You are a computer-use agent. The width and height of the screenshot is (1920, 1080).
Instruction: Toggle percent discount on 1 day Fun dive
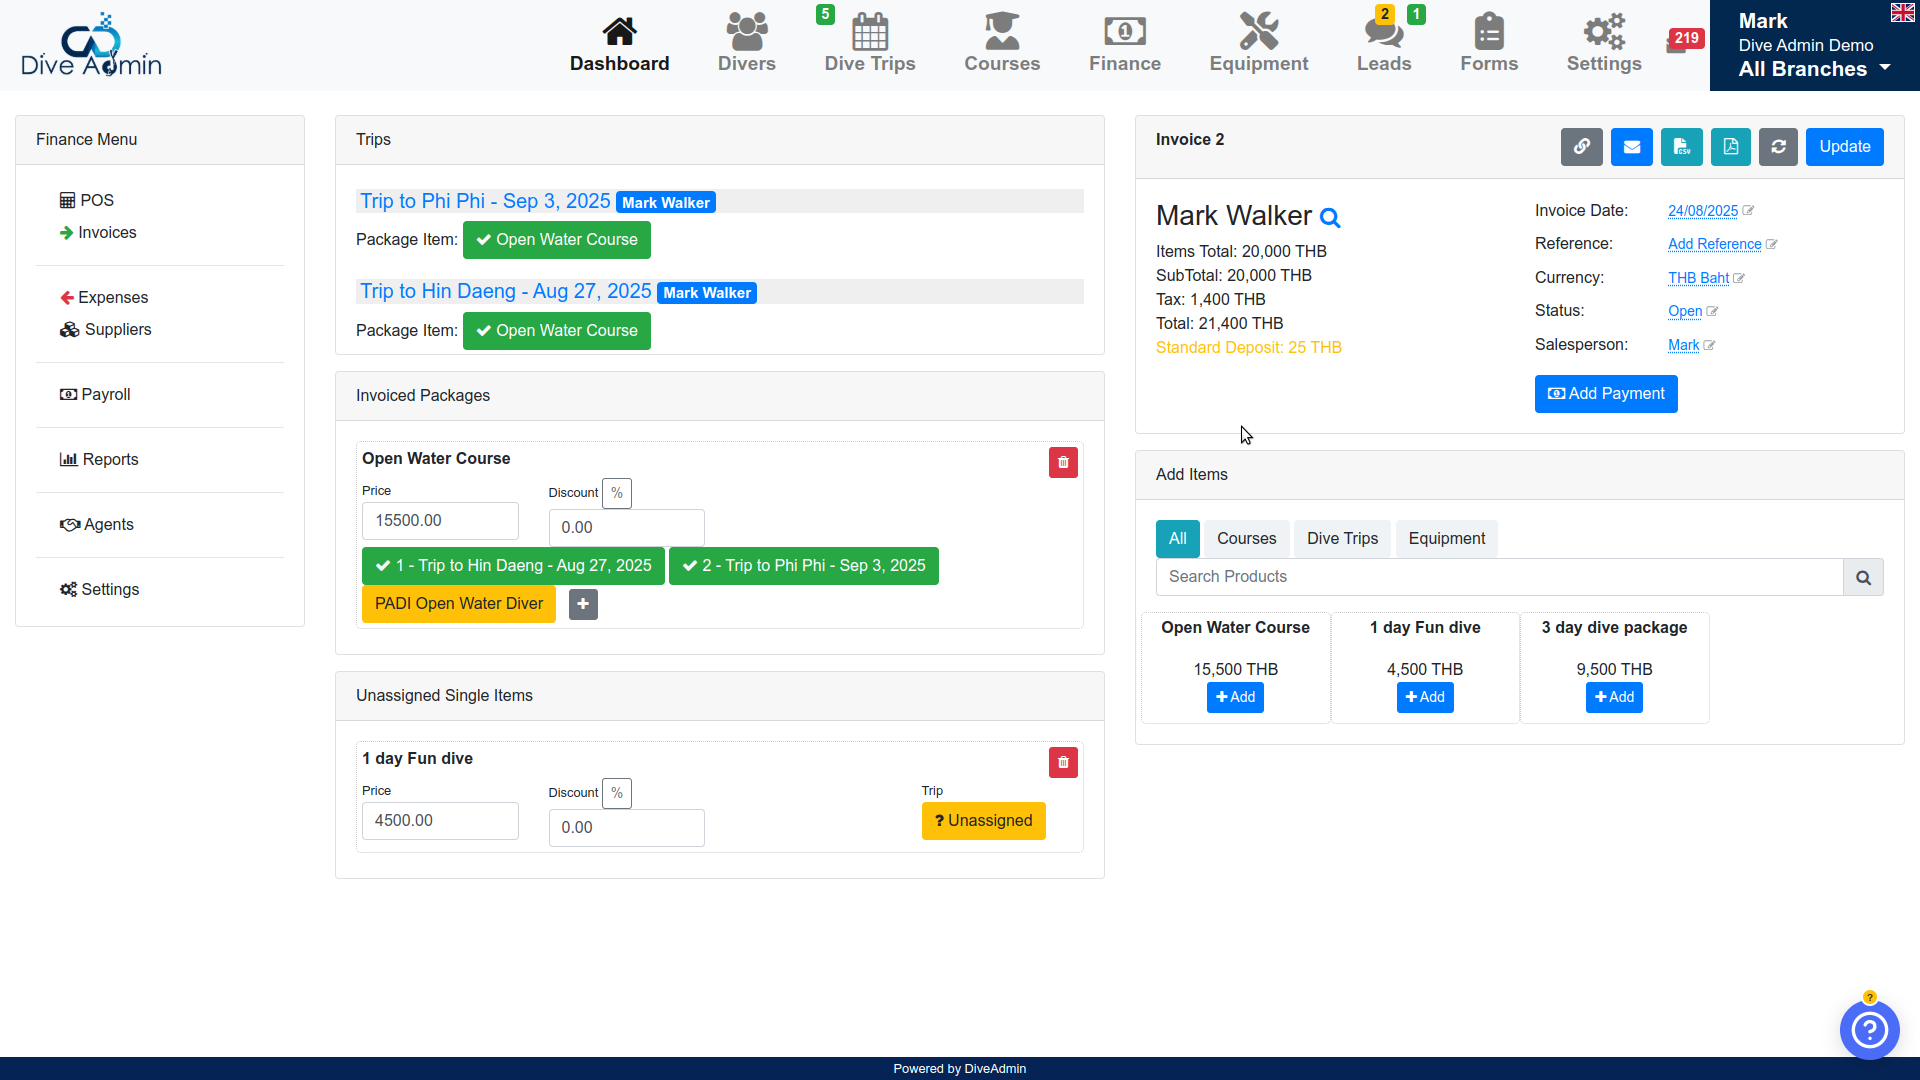tap(617, 793)
